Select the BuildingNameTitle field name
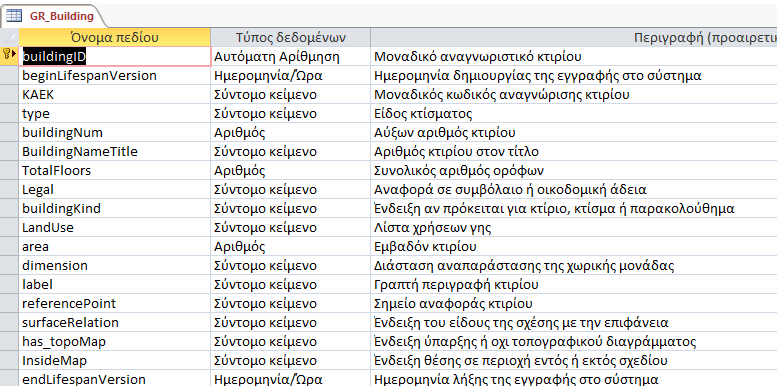This screenshot has height=389, width=777. point(114,151)
